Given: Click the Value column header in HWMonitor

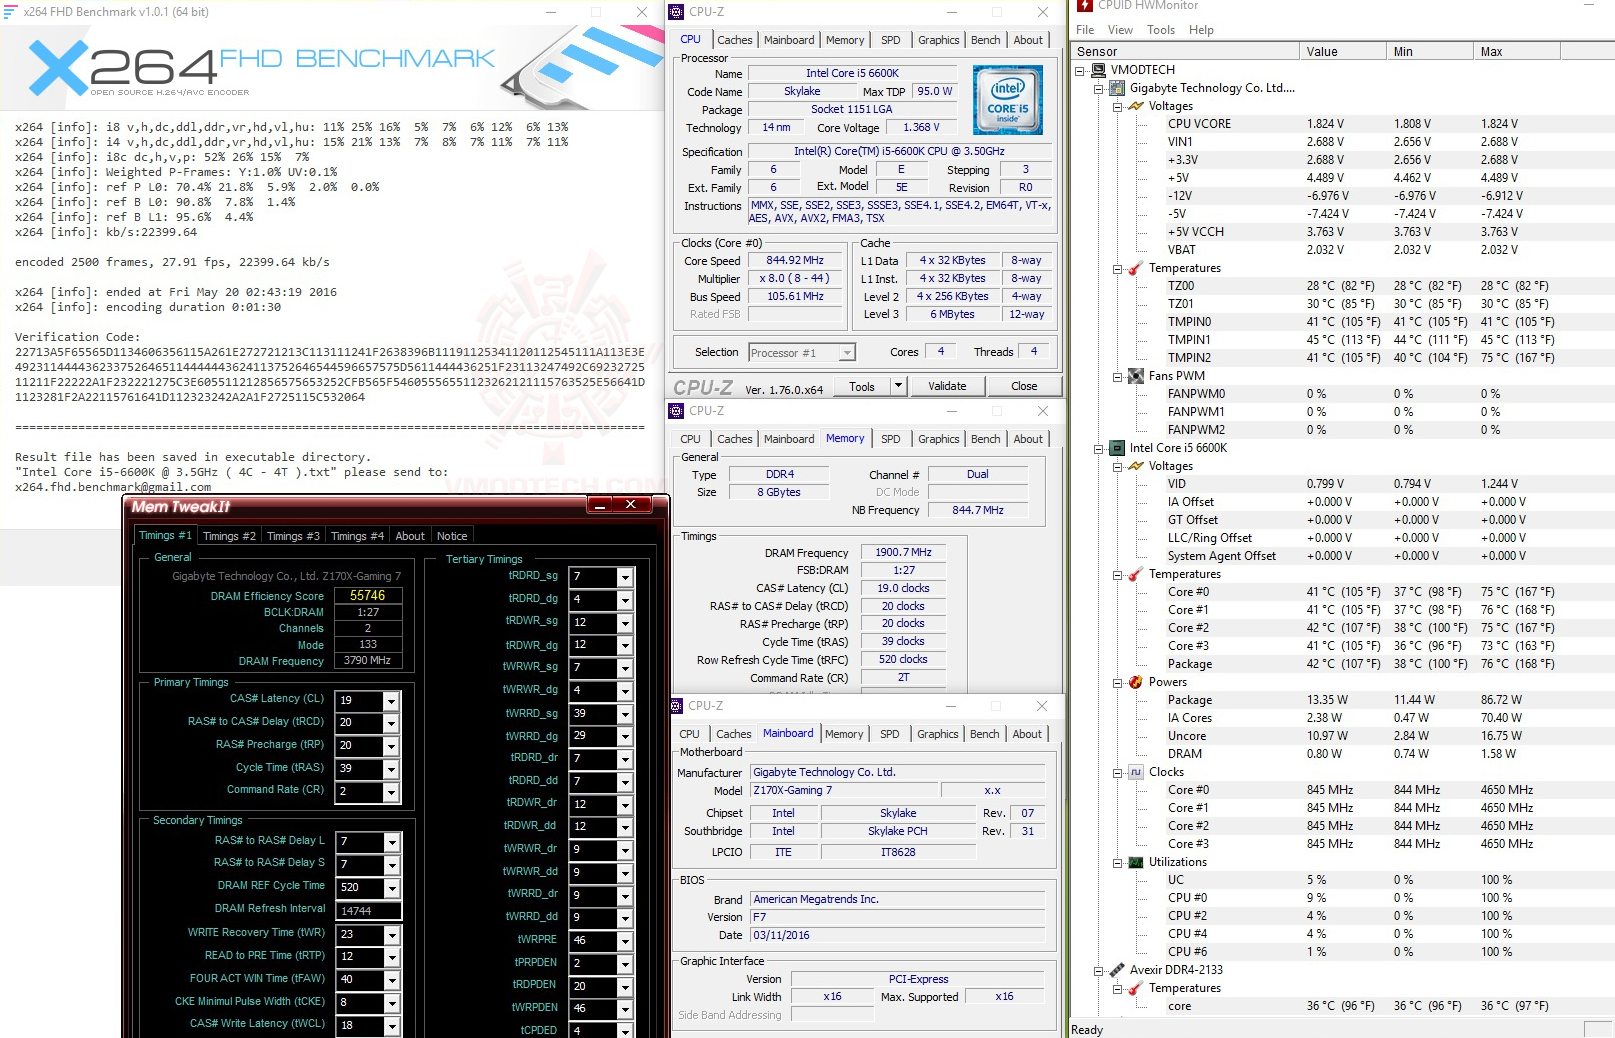Looking at the screenshot, I should tap(1343, 51).
